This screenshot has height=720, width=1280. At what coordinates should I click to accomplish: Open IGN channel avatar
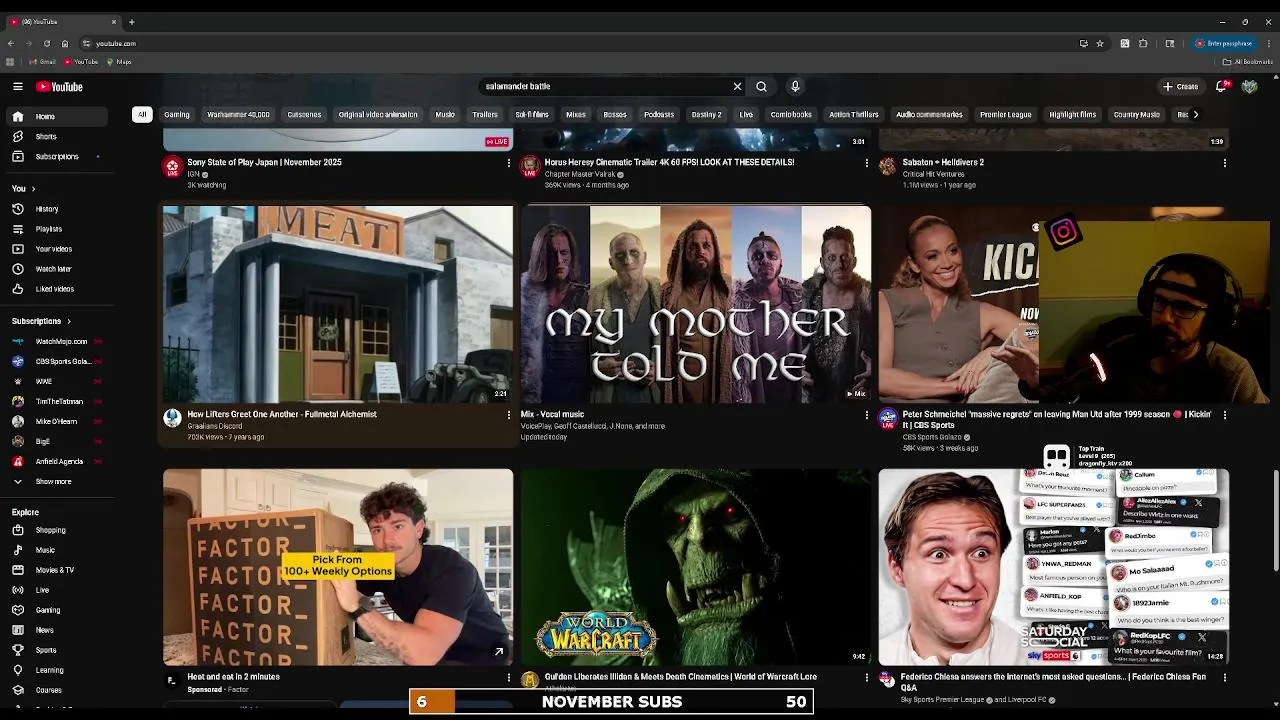(x=173, y=166)
